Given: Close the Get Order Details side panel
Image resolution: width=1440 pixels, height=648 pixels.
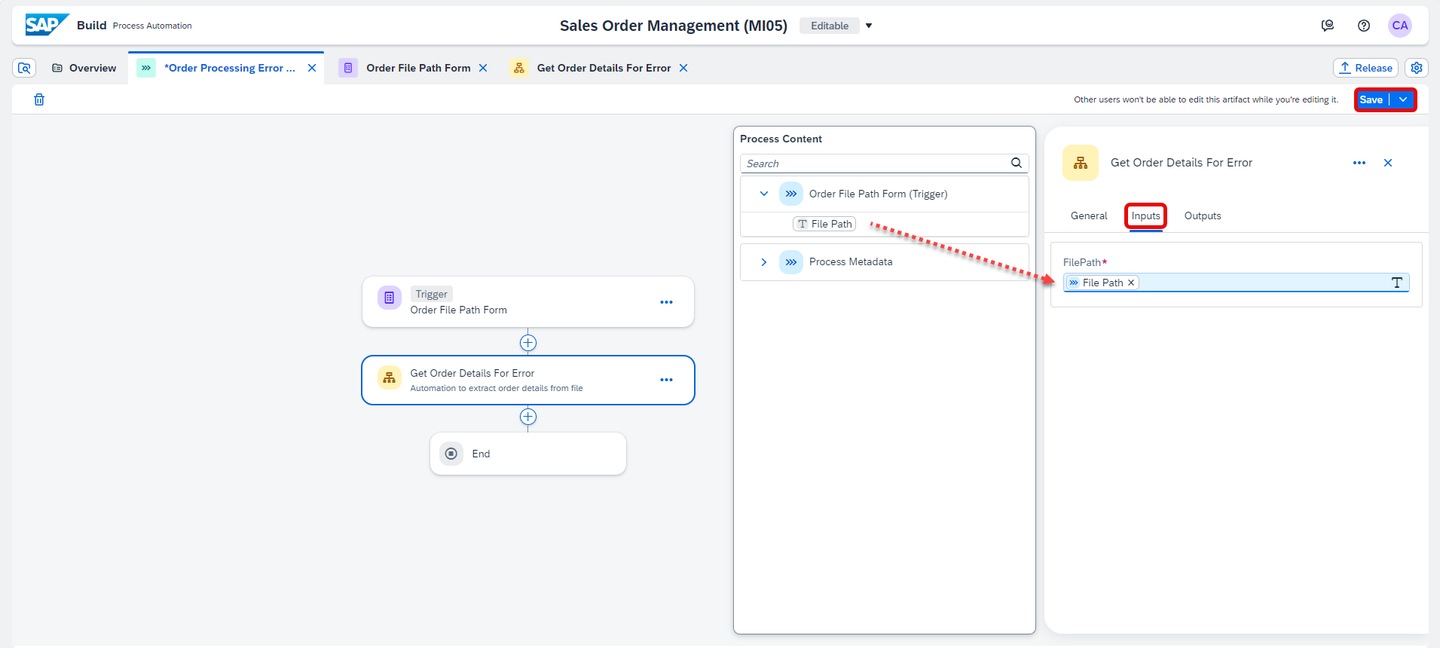Looking at the screenshot, I should pyautogui.click(x=1388, y=162).
